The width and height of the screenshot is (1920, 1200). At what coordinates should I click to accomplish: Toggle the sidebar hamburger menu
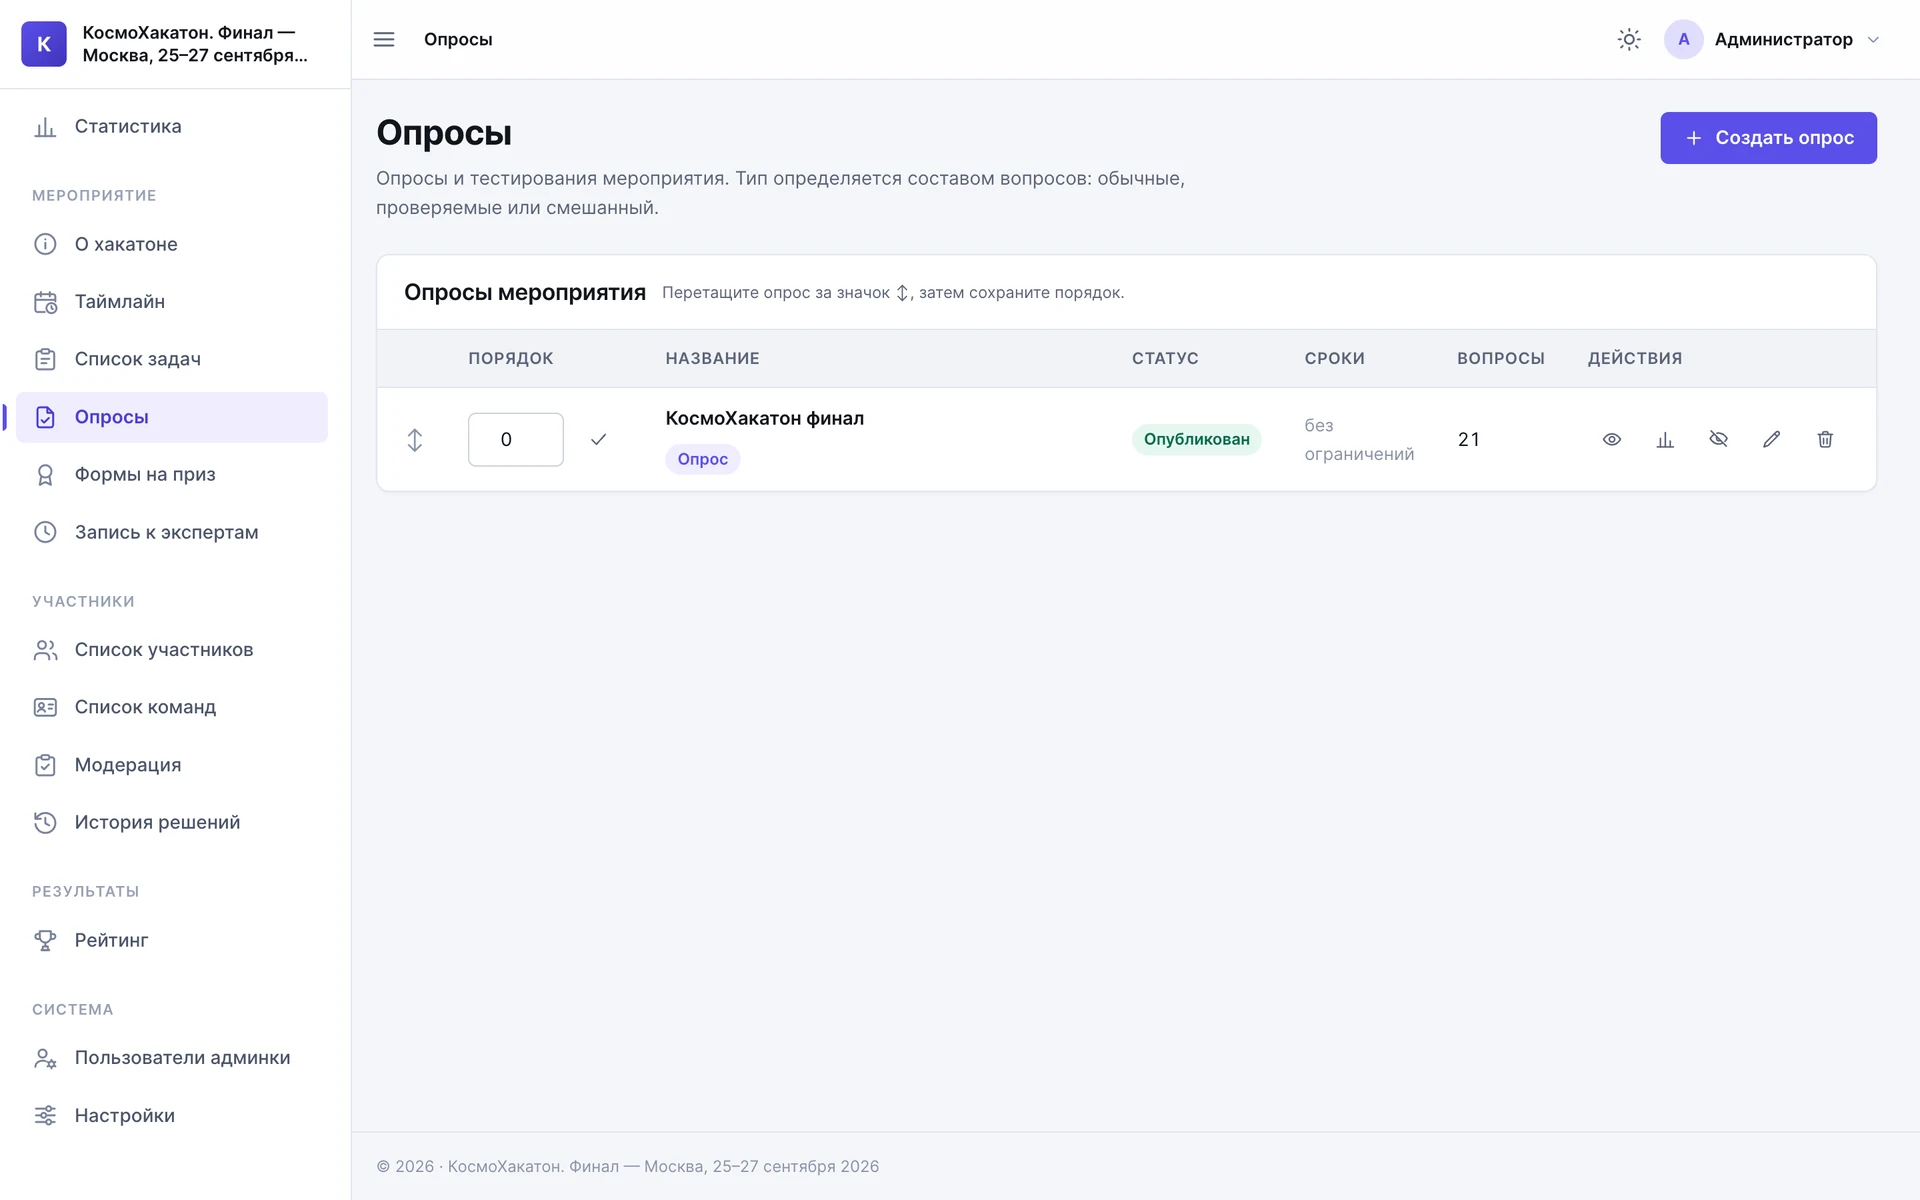pos(384,39)
